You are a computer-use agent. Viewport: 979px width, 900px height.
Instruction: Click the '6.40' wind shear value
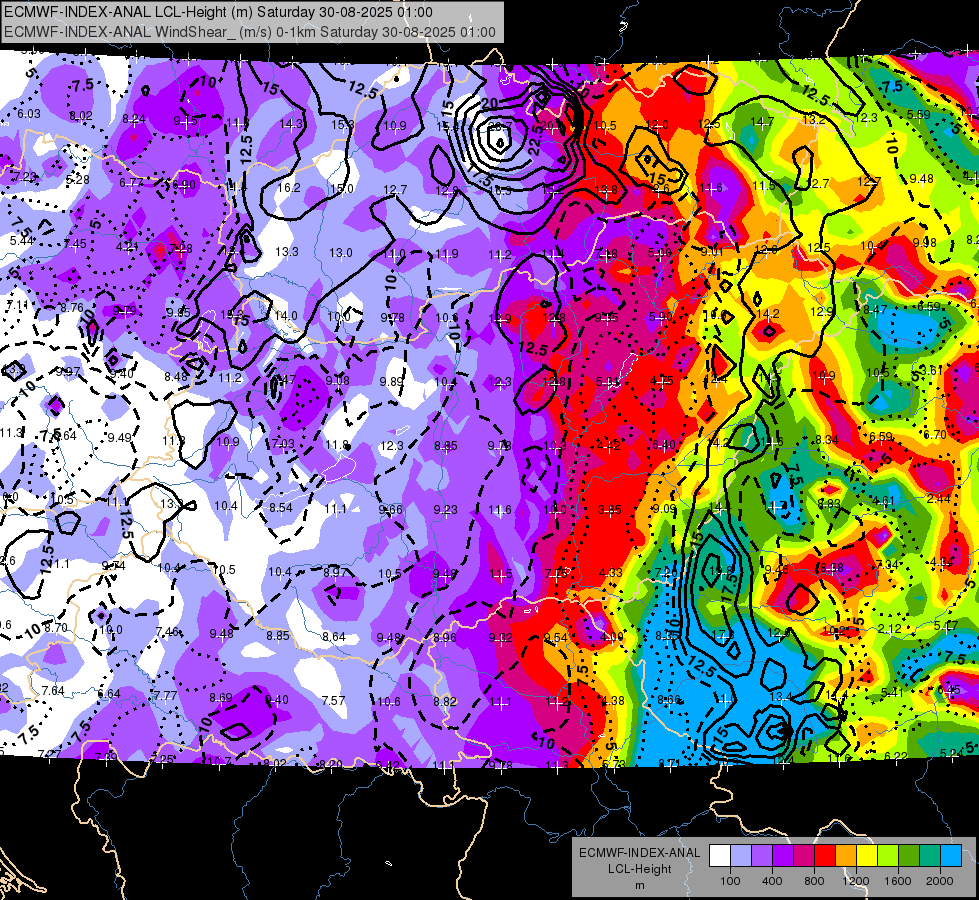(x=663, y=445)
